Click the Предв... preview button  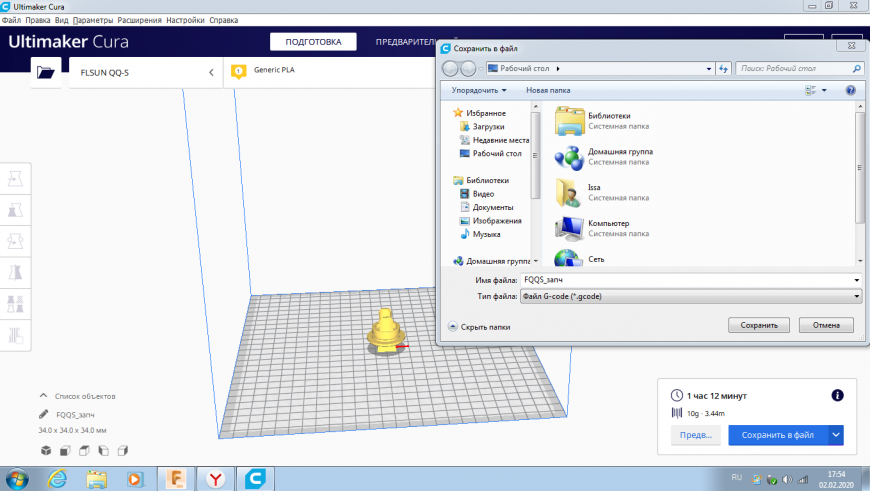(x=696, y=435)
